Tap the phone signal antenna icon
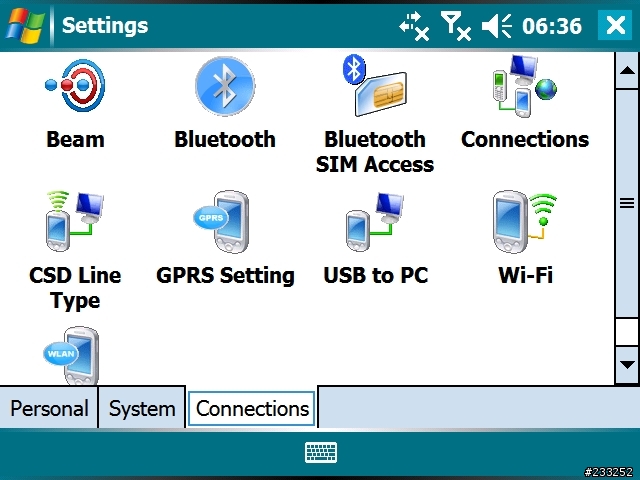Image resolution: width=640 pixels, height=480 pixels. [456, 26]
